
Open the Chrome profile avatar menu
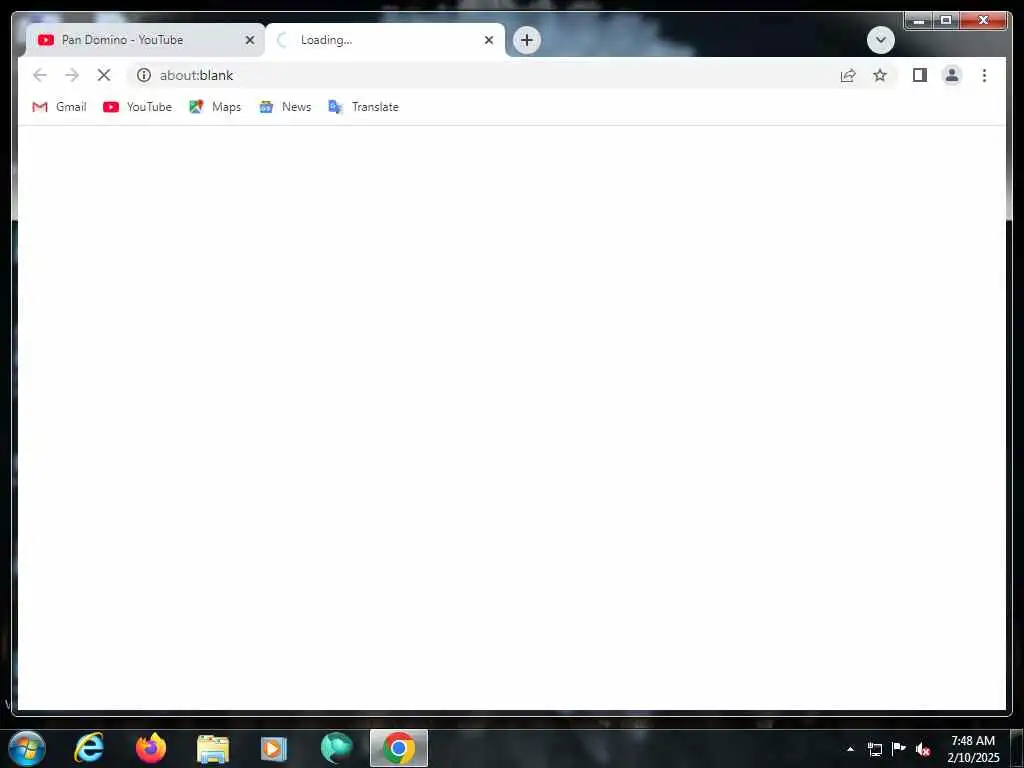pos(952,75)
